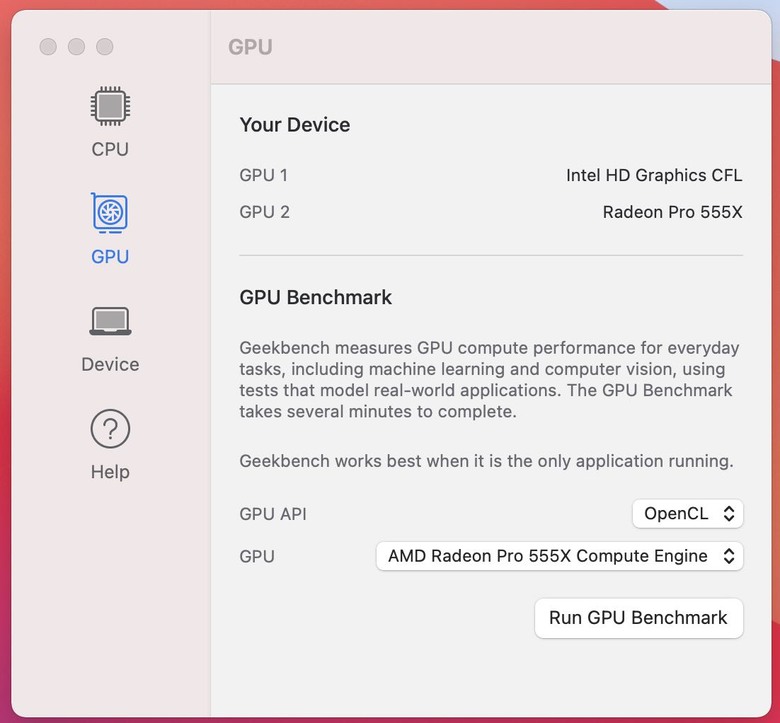Image resolution: width=780 pixels, height=723 pixels.
Task: Click the GPU title in the header
Action: point(250,47)
